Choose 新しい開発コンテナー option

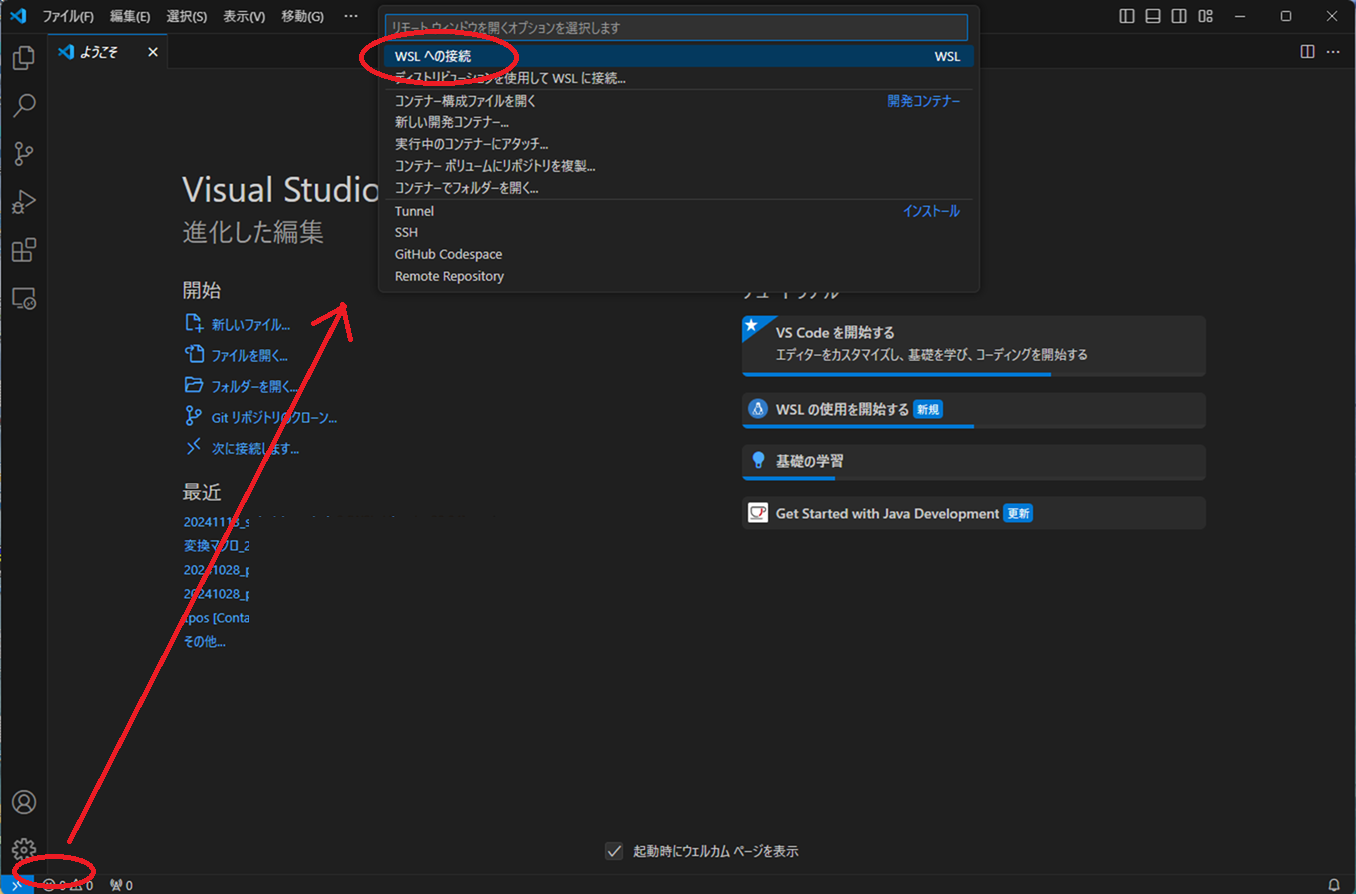(678, 122)
